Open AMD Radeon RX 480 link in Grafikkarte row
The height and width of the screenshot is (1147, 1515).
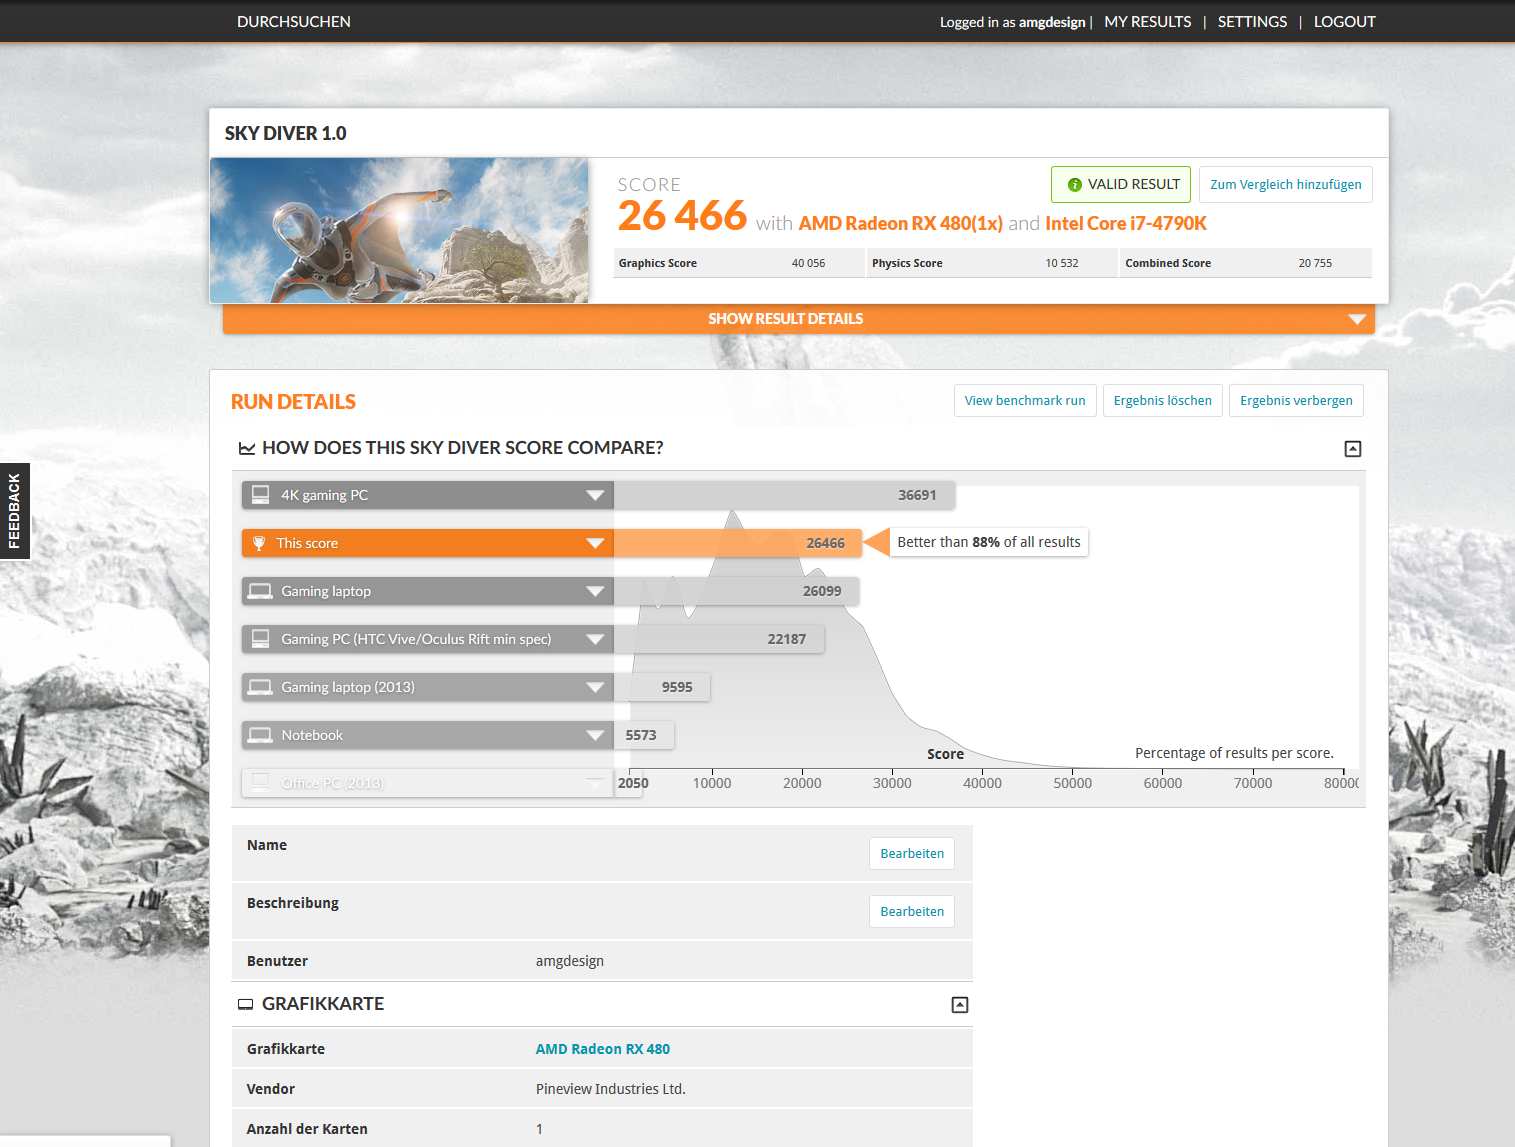[x=603, y=1049]
